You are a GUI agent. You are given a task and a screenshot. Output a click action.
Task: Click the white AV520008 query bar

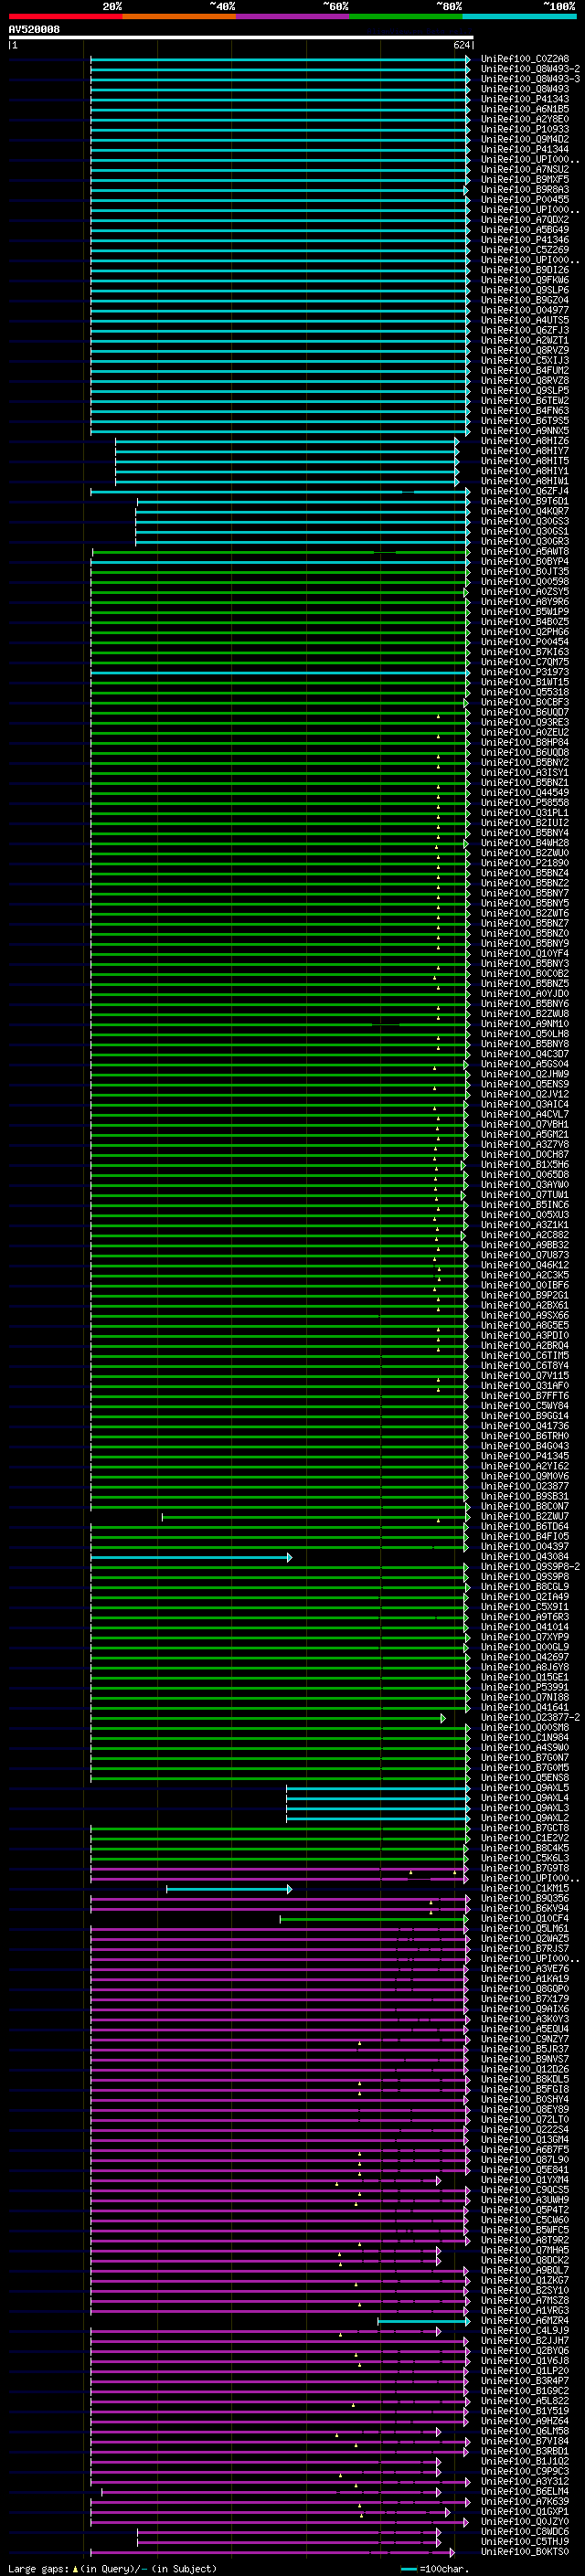(x=241, y=38)
